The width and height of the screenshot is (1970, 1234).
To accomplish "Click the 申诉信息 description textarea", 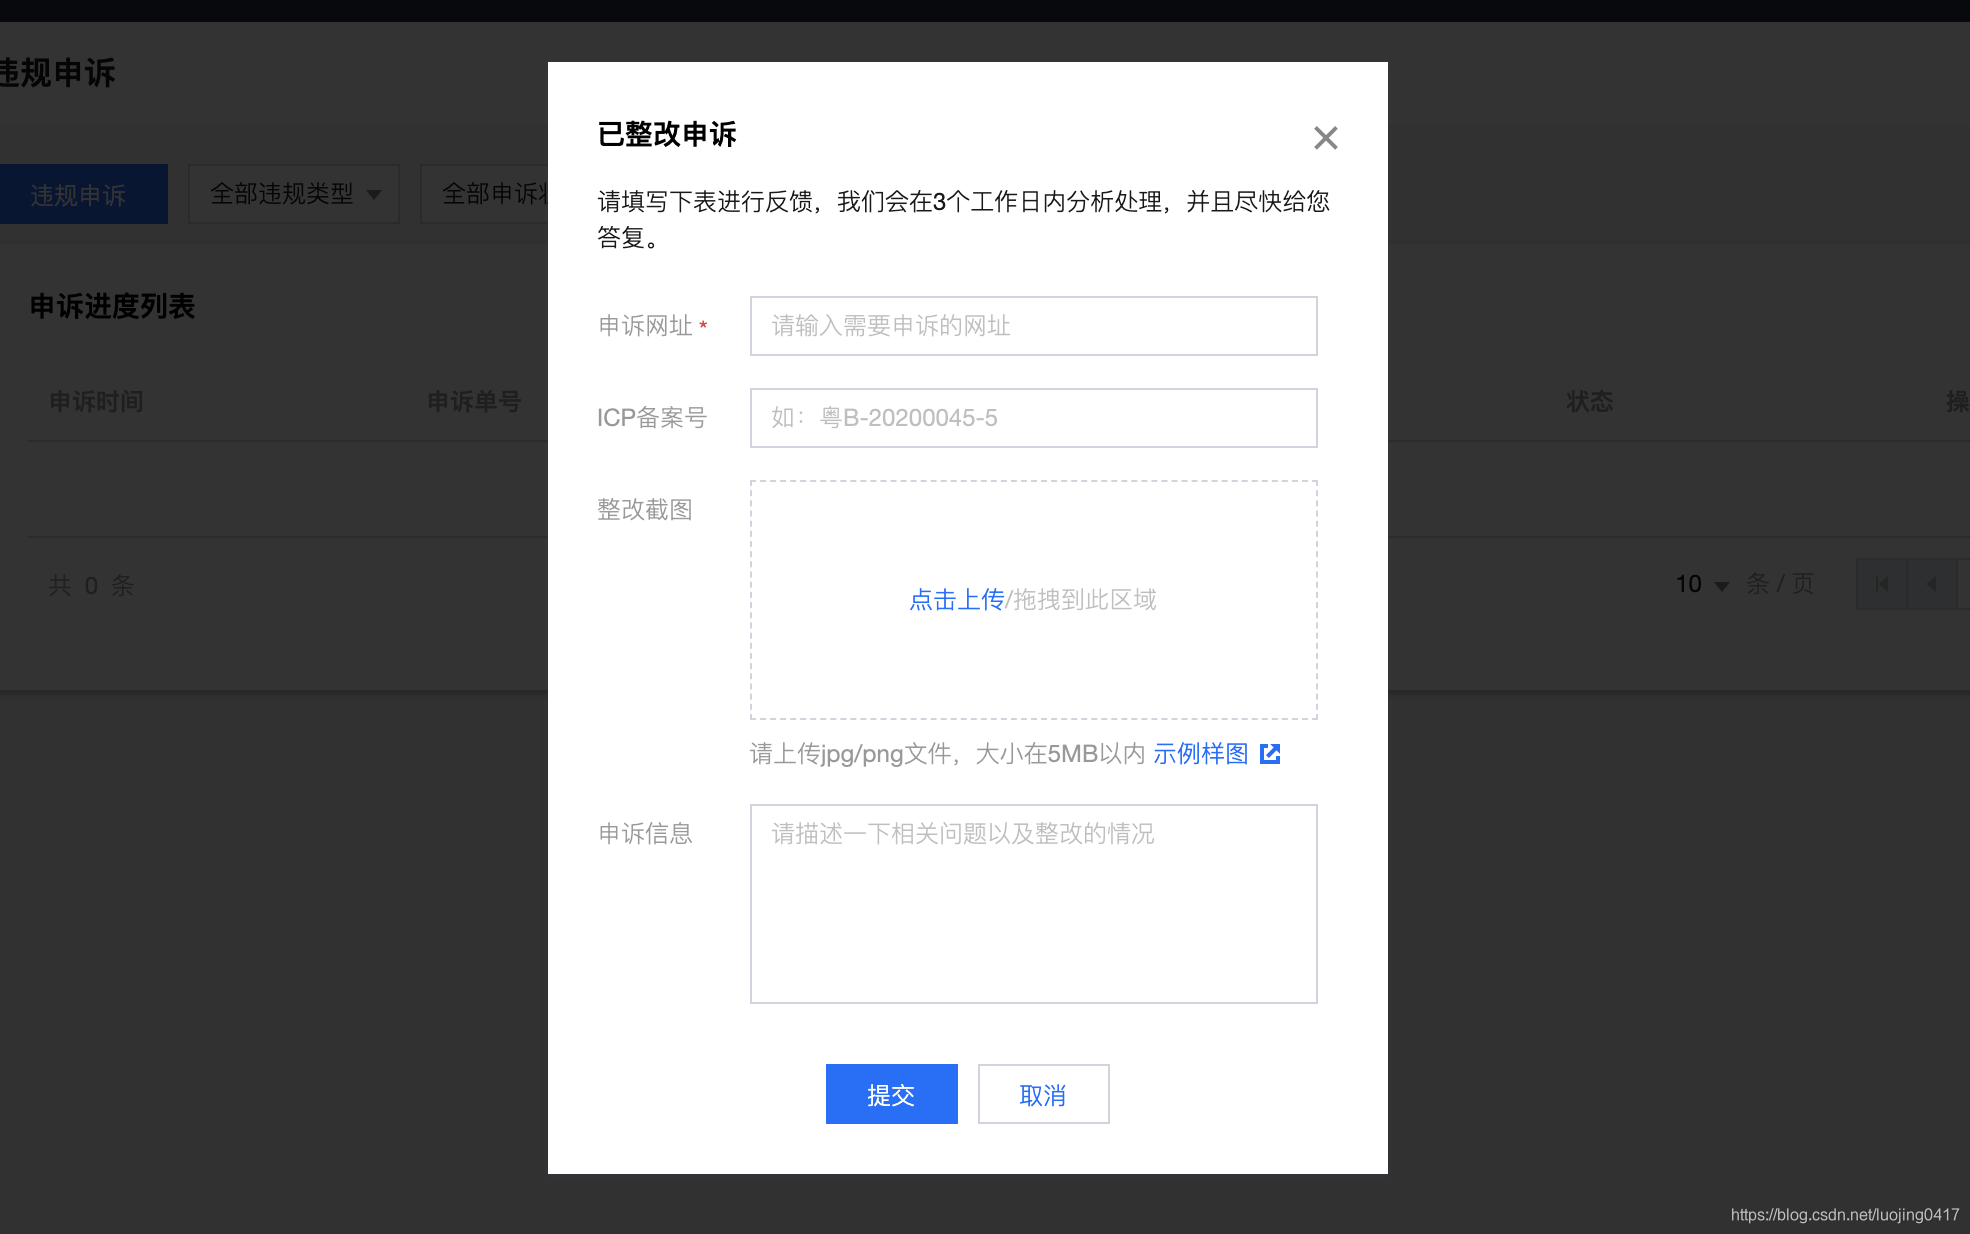I will point(1033,903).
